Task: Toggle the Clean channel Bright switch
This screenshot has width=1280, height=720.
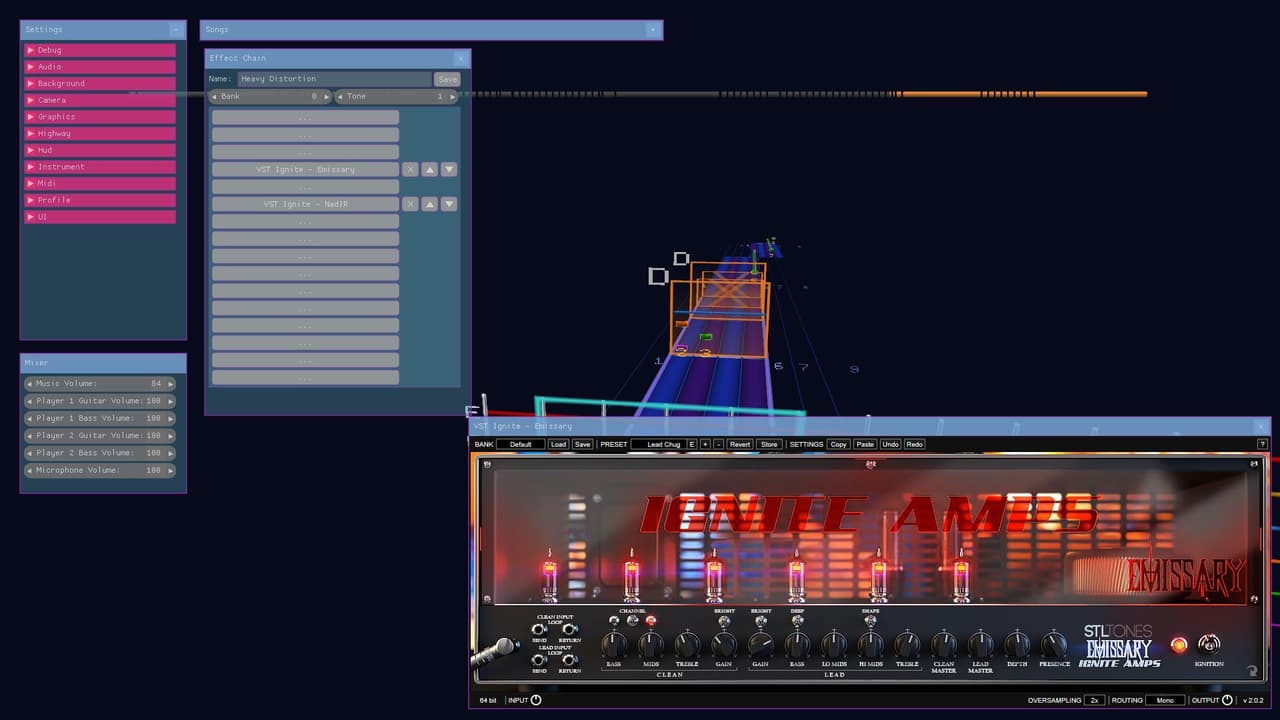Action: pos(724,621)
